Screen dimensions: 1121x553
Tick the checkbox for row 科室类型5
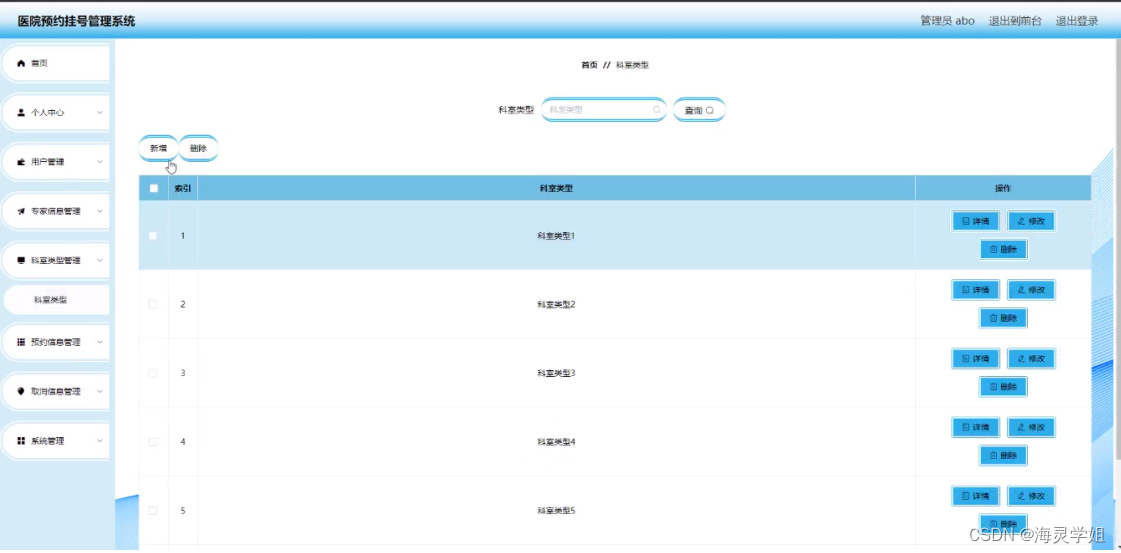point(152,510)
